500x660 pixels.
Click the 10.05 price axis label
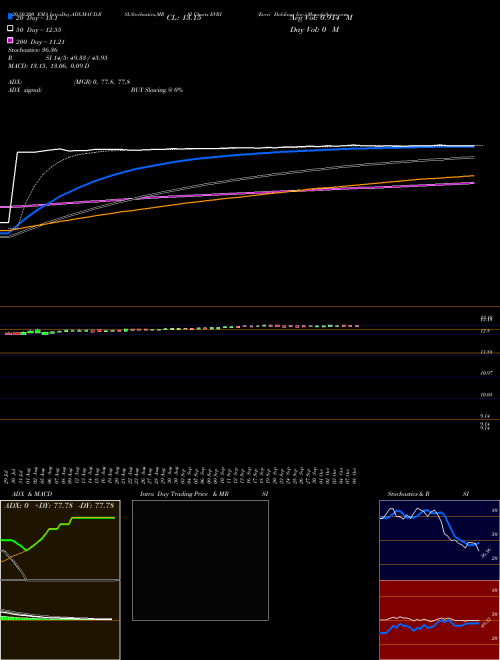tap(487, 395)
